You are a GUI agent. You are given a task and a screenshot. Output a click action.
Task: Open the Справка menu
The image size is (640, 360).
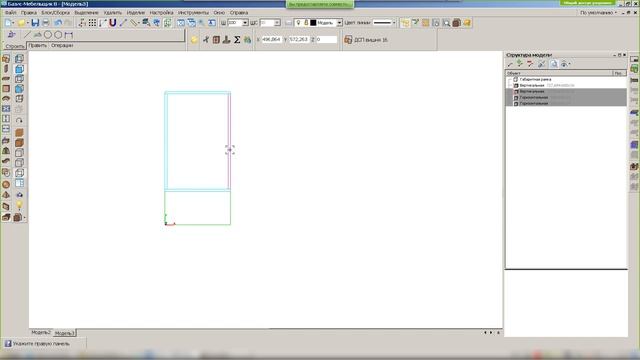tap(239, 13)
